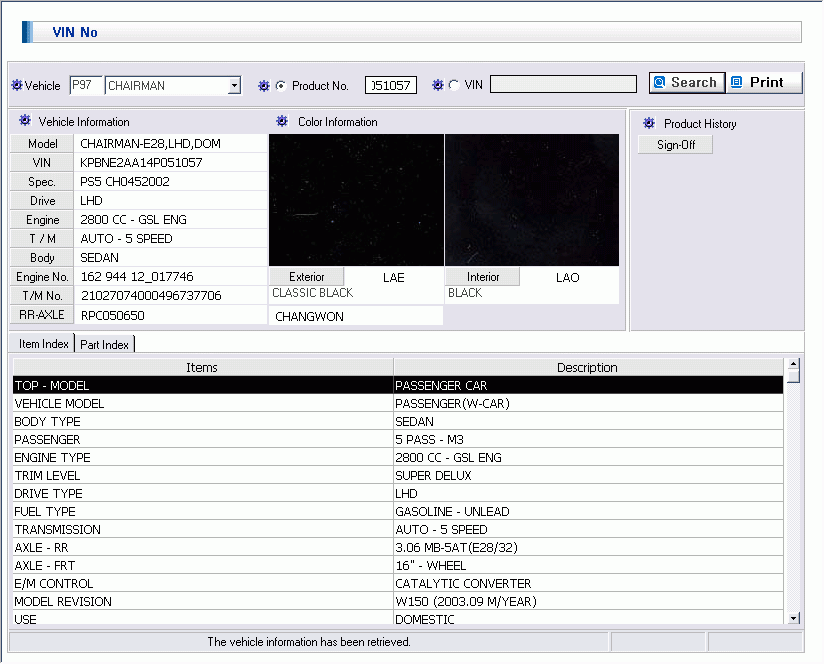The width and height of the screenshot is (824, 664).
Task: Click the magnifier icon on Search button
Action: [659, 82]
